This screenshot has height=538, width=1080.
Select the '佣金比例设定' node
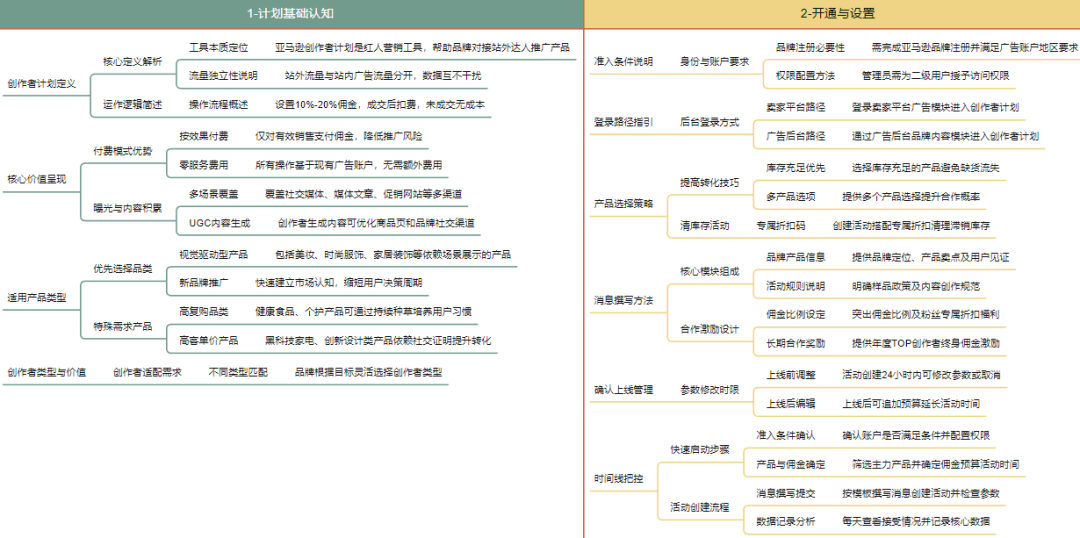(x=795, y=314)
